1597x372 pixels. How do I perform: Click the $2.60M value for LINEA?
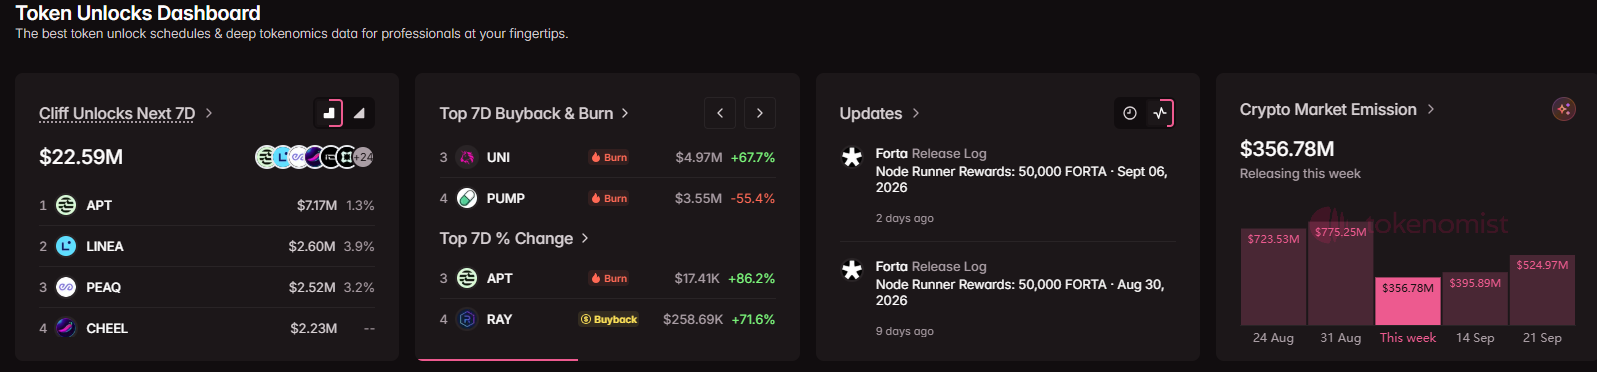312,246
